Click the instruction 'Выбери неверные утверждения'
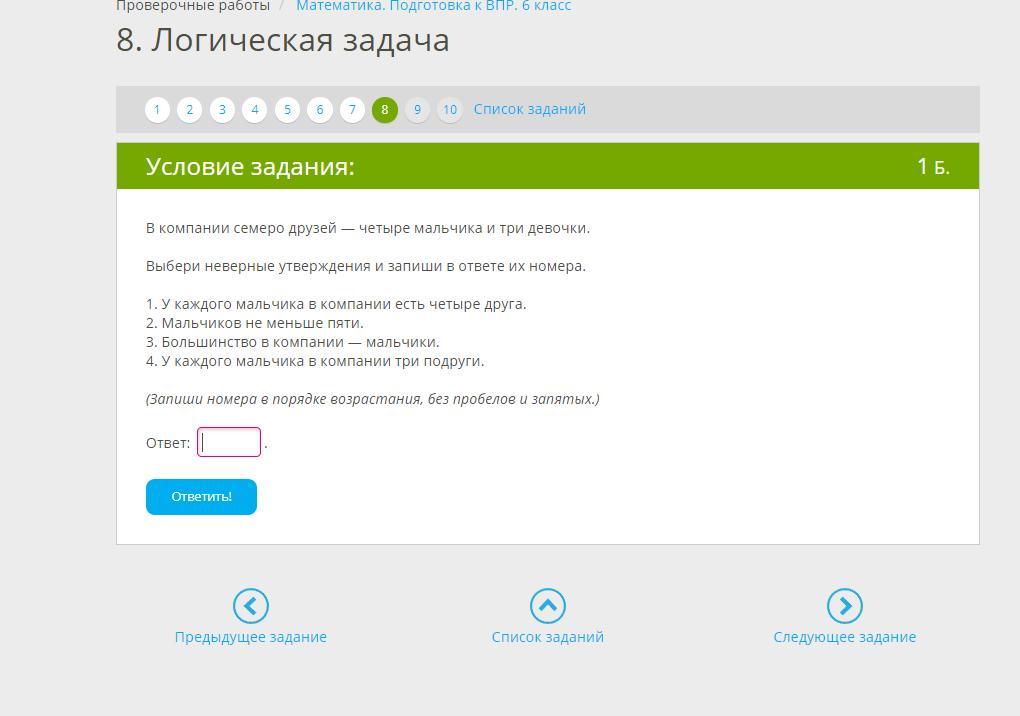This screenshot has width=1020, height=716. [x=258, y=266]
